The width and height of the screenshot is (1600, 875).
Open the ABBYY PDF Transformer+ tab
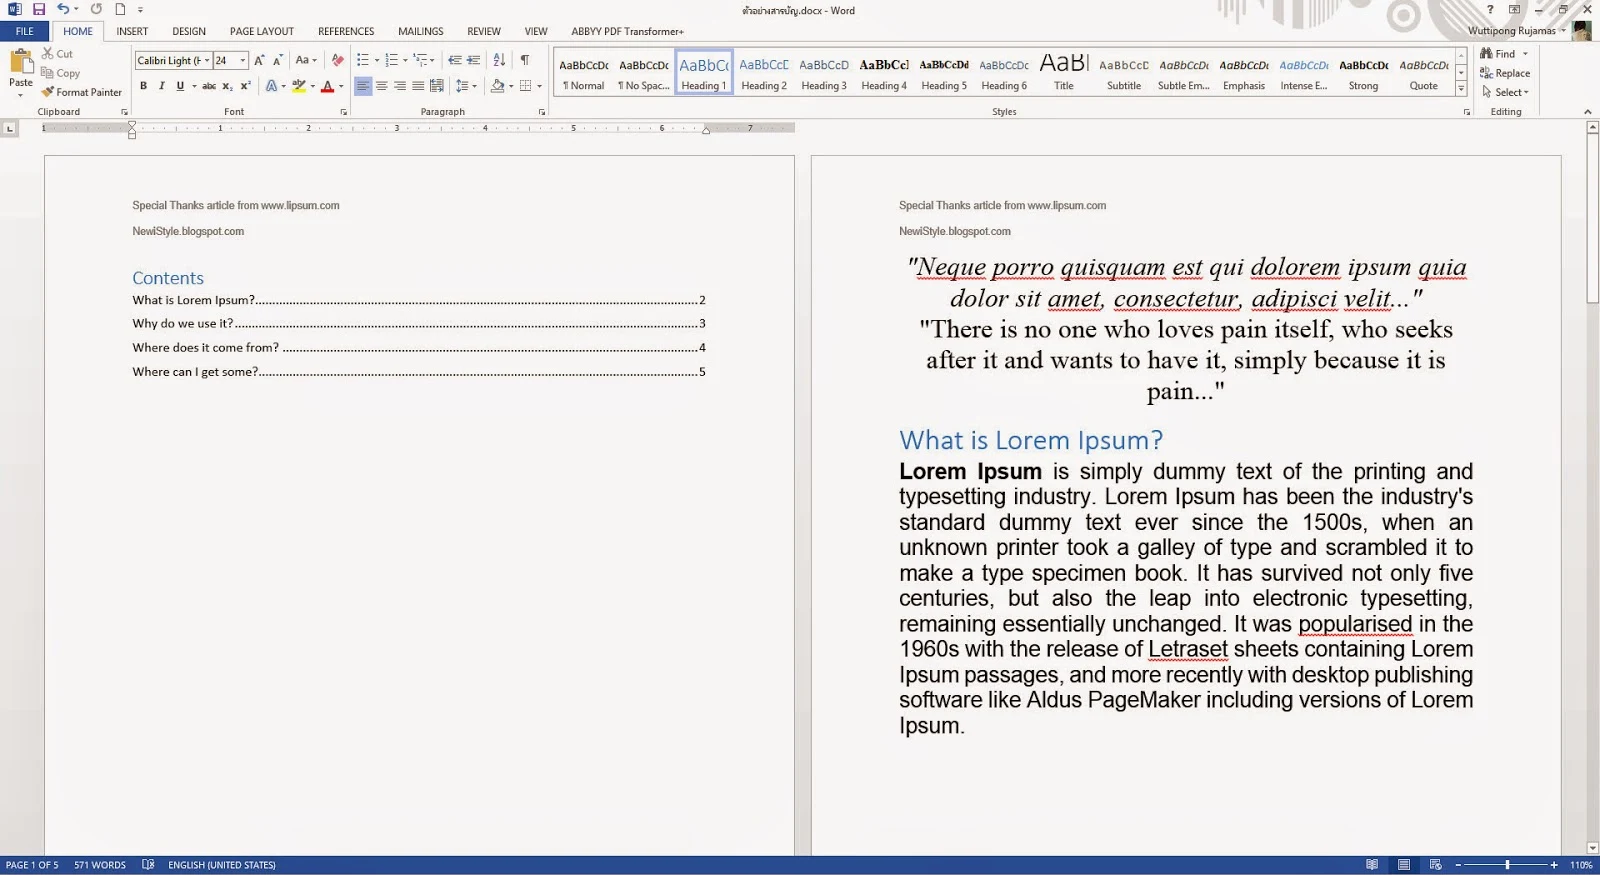pyautogui.click(x=628, y=31)
